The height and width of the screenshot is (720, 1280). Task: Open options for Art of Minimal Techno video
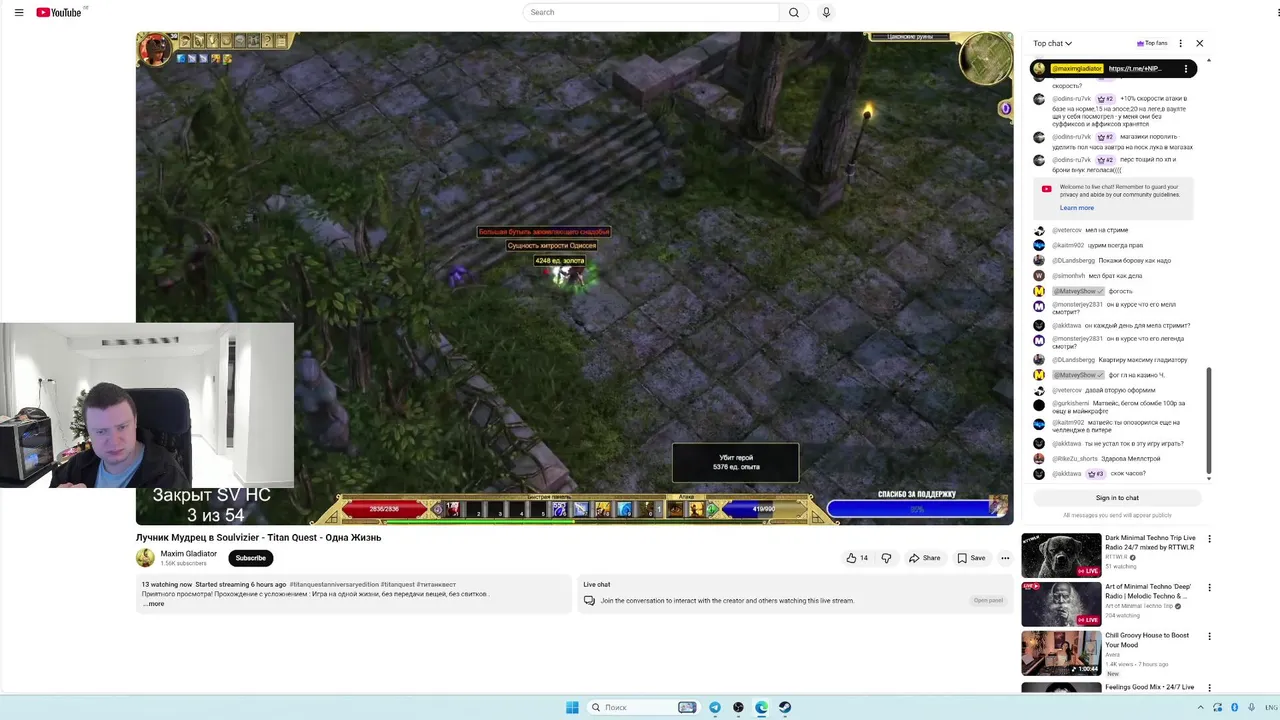1209,588
